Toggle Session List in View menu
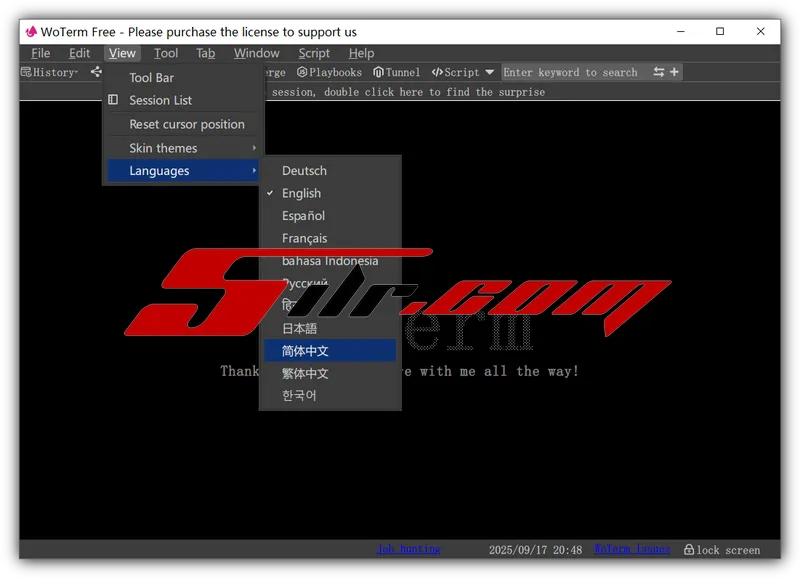The width and height of the screenshot is (800, 578). 183,100
